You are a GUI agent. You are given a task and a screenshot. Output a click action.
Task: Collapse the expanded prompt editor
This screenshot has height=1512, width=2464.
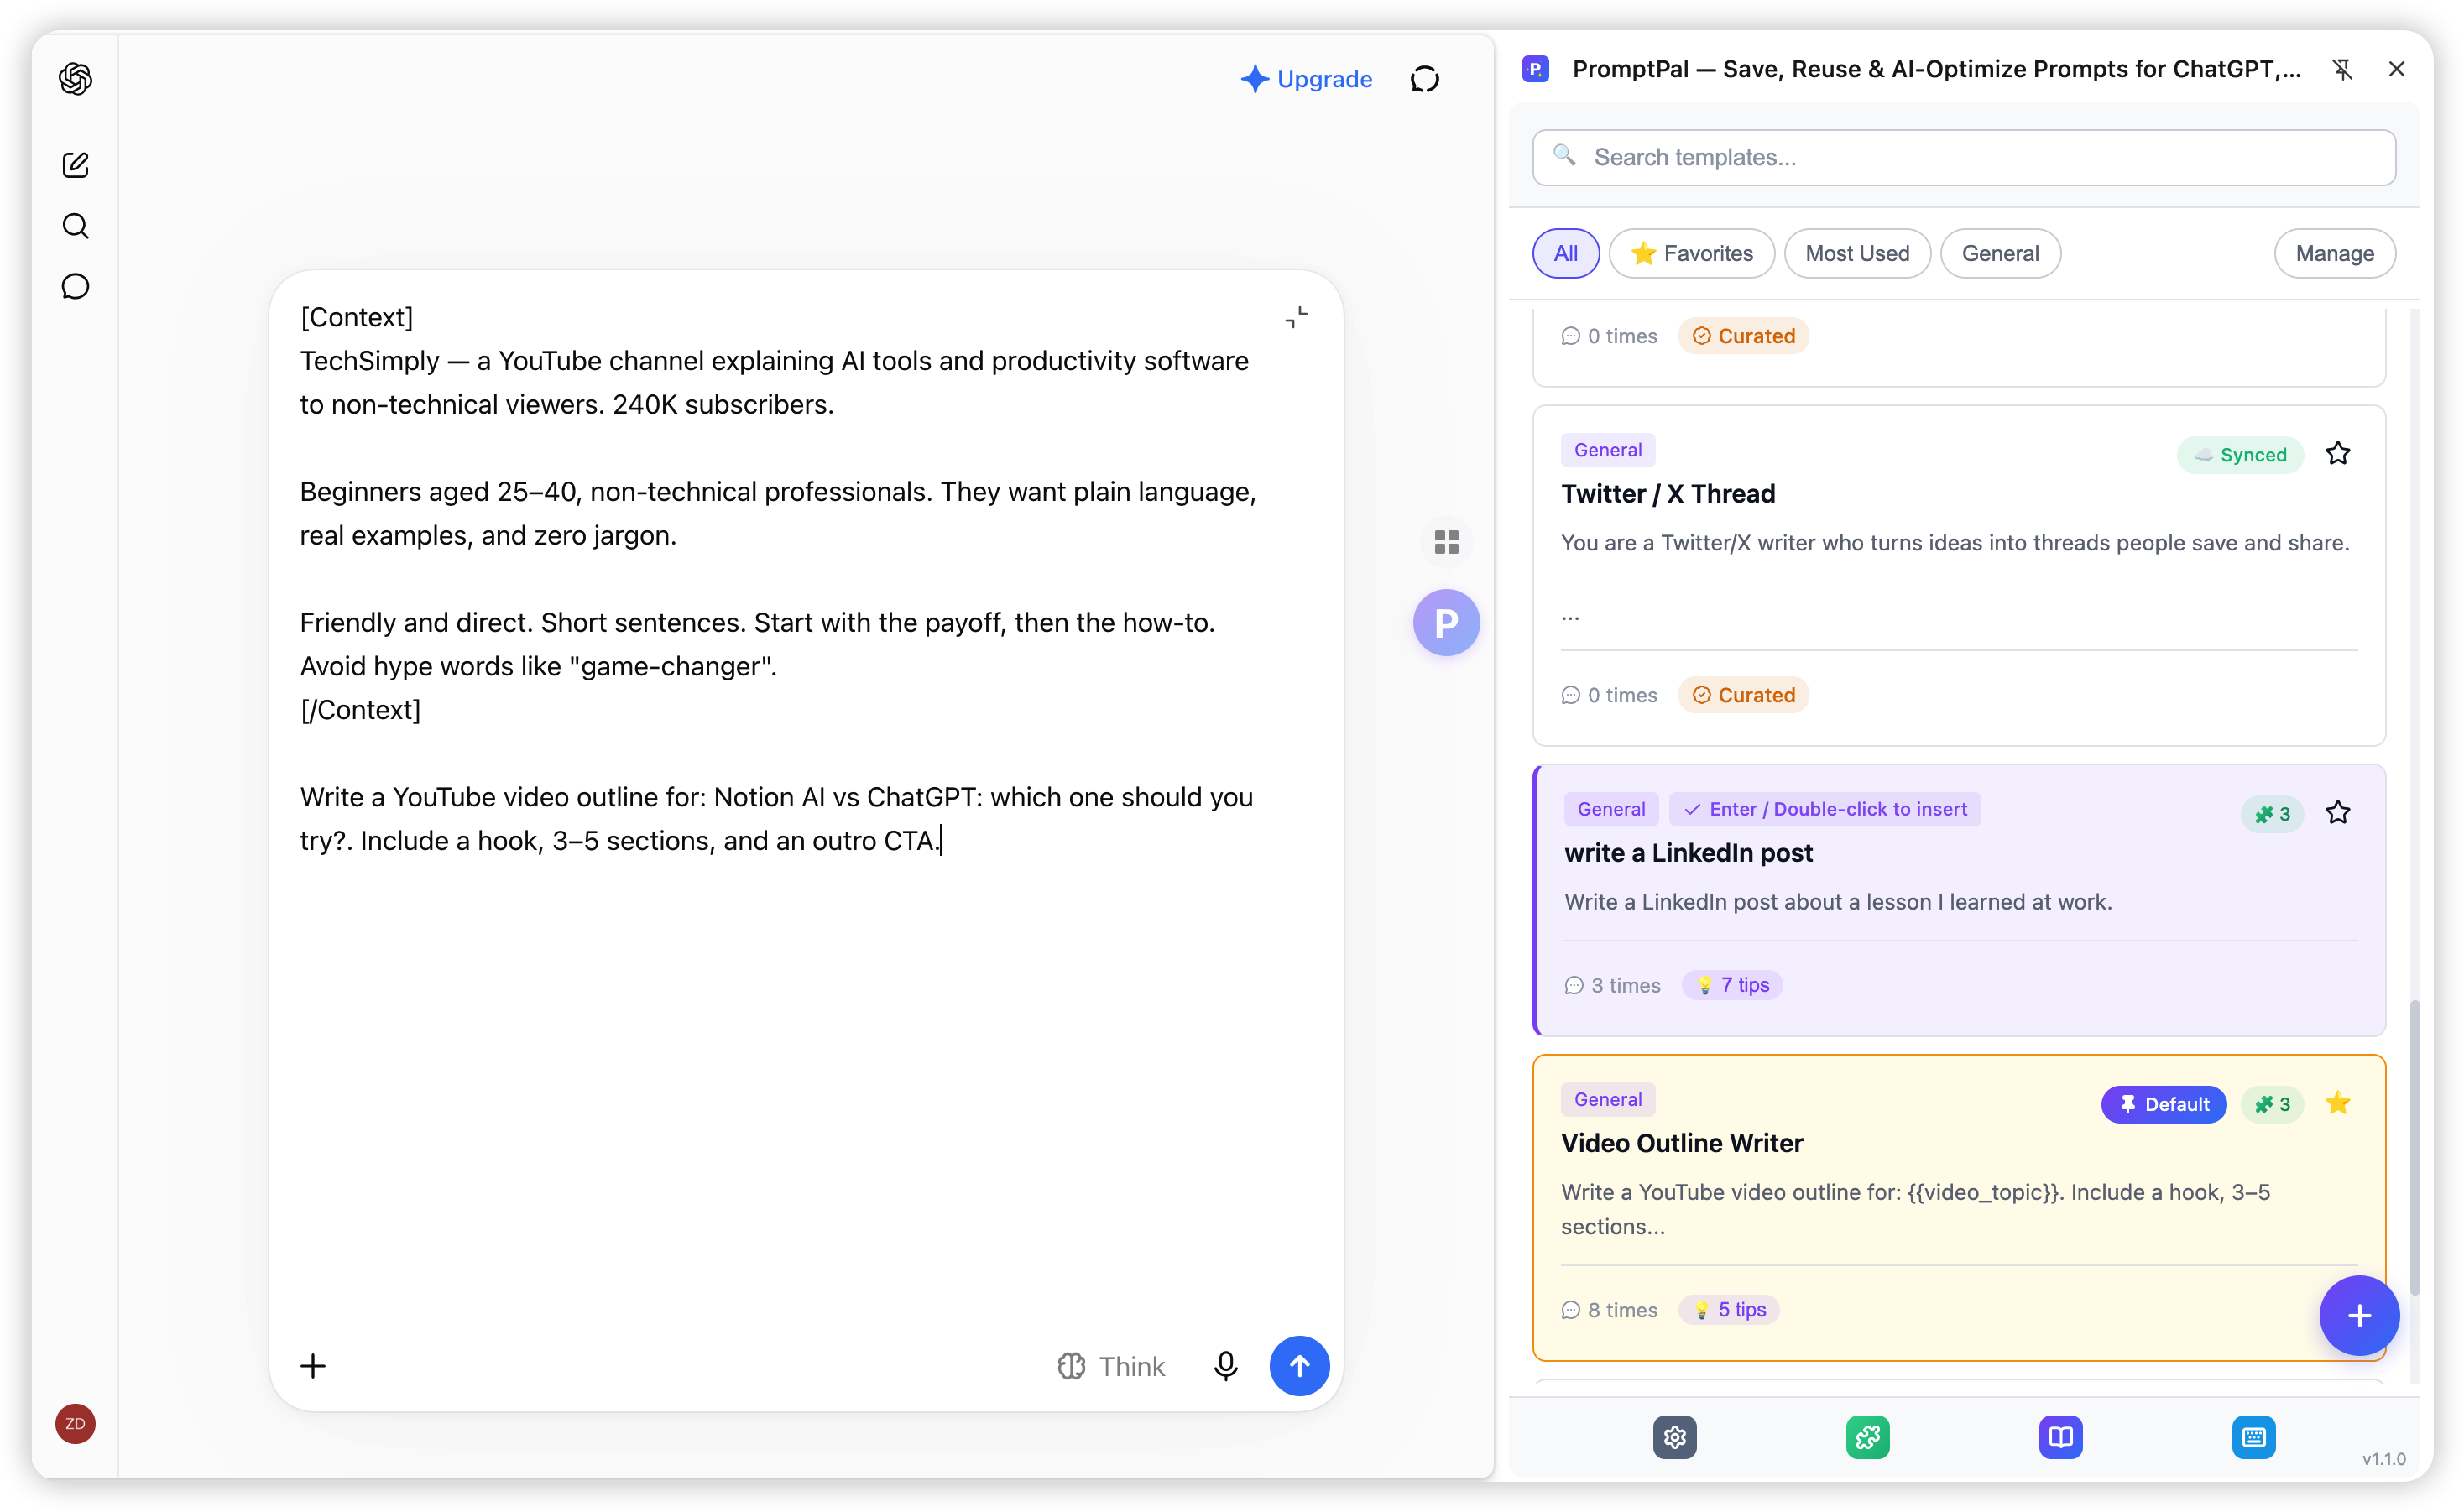(x=1296, y=317)
